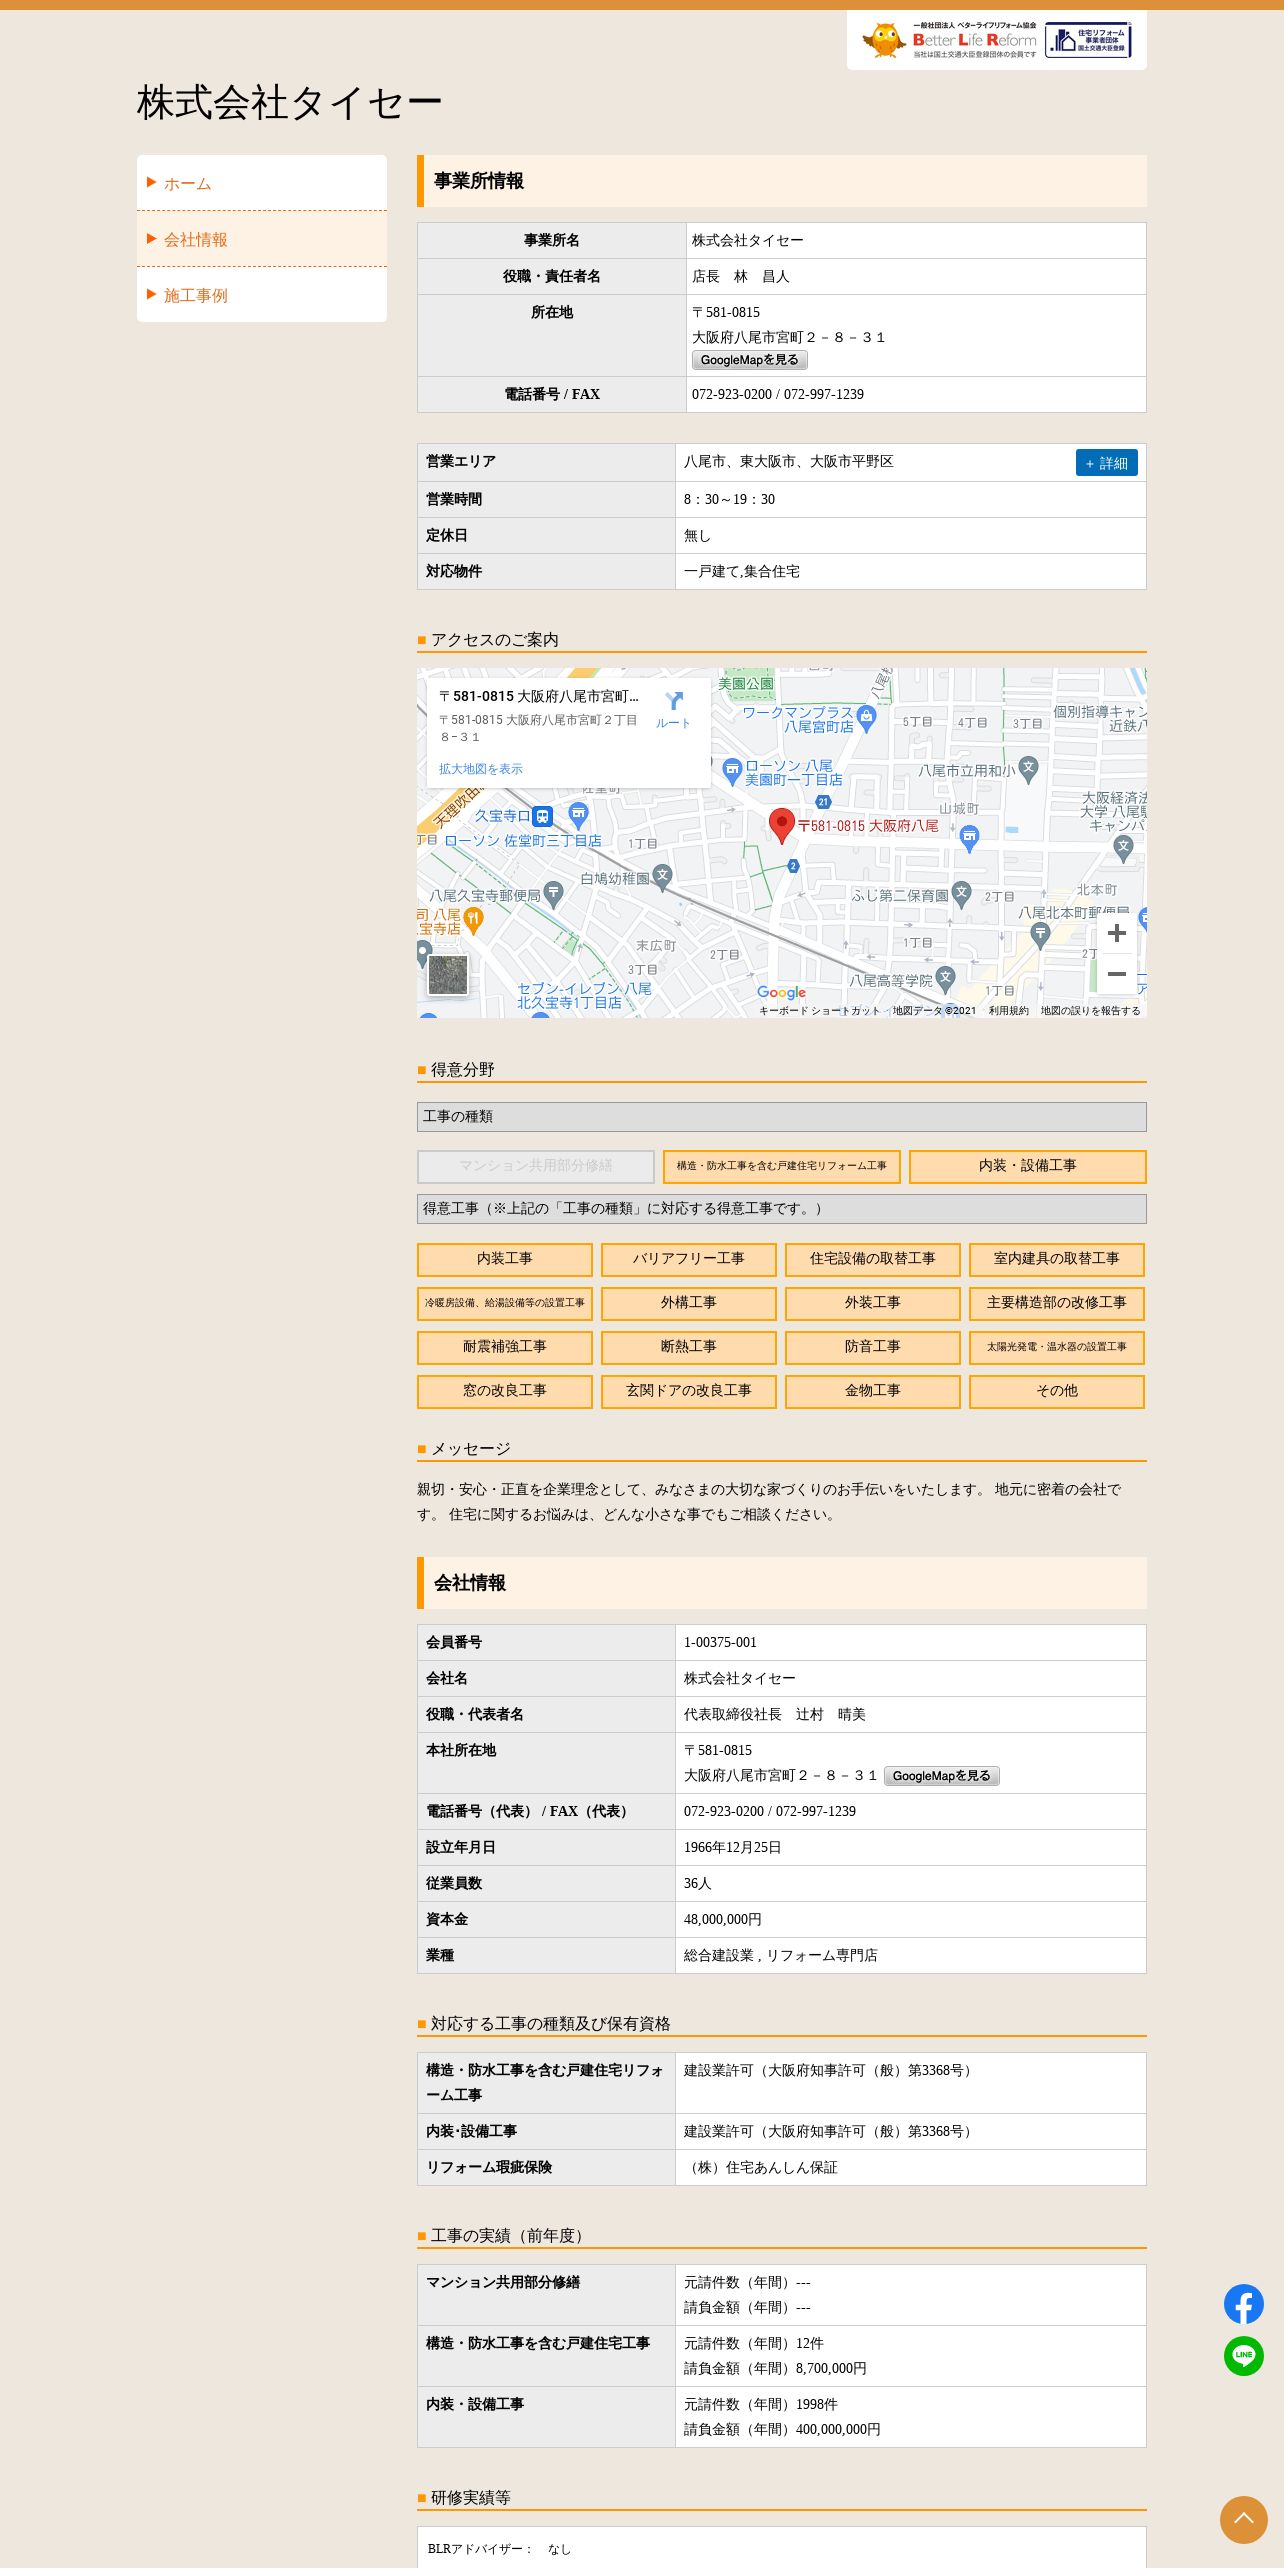Open the 施工事例 sidebar menu item
Image resolution: width=1284 pixels, height=2568 pixels.
tap(262, 295)
